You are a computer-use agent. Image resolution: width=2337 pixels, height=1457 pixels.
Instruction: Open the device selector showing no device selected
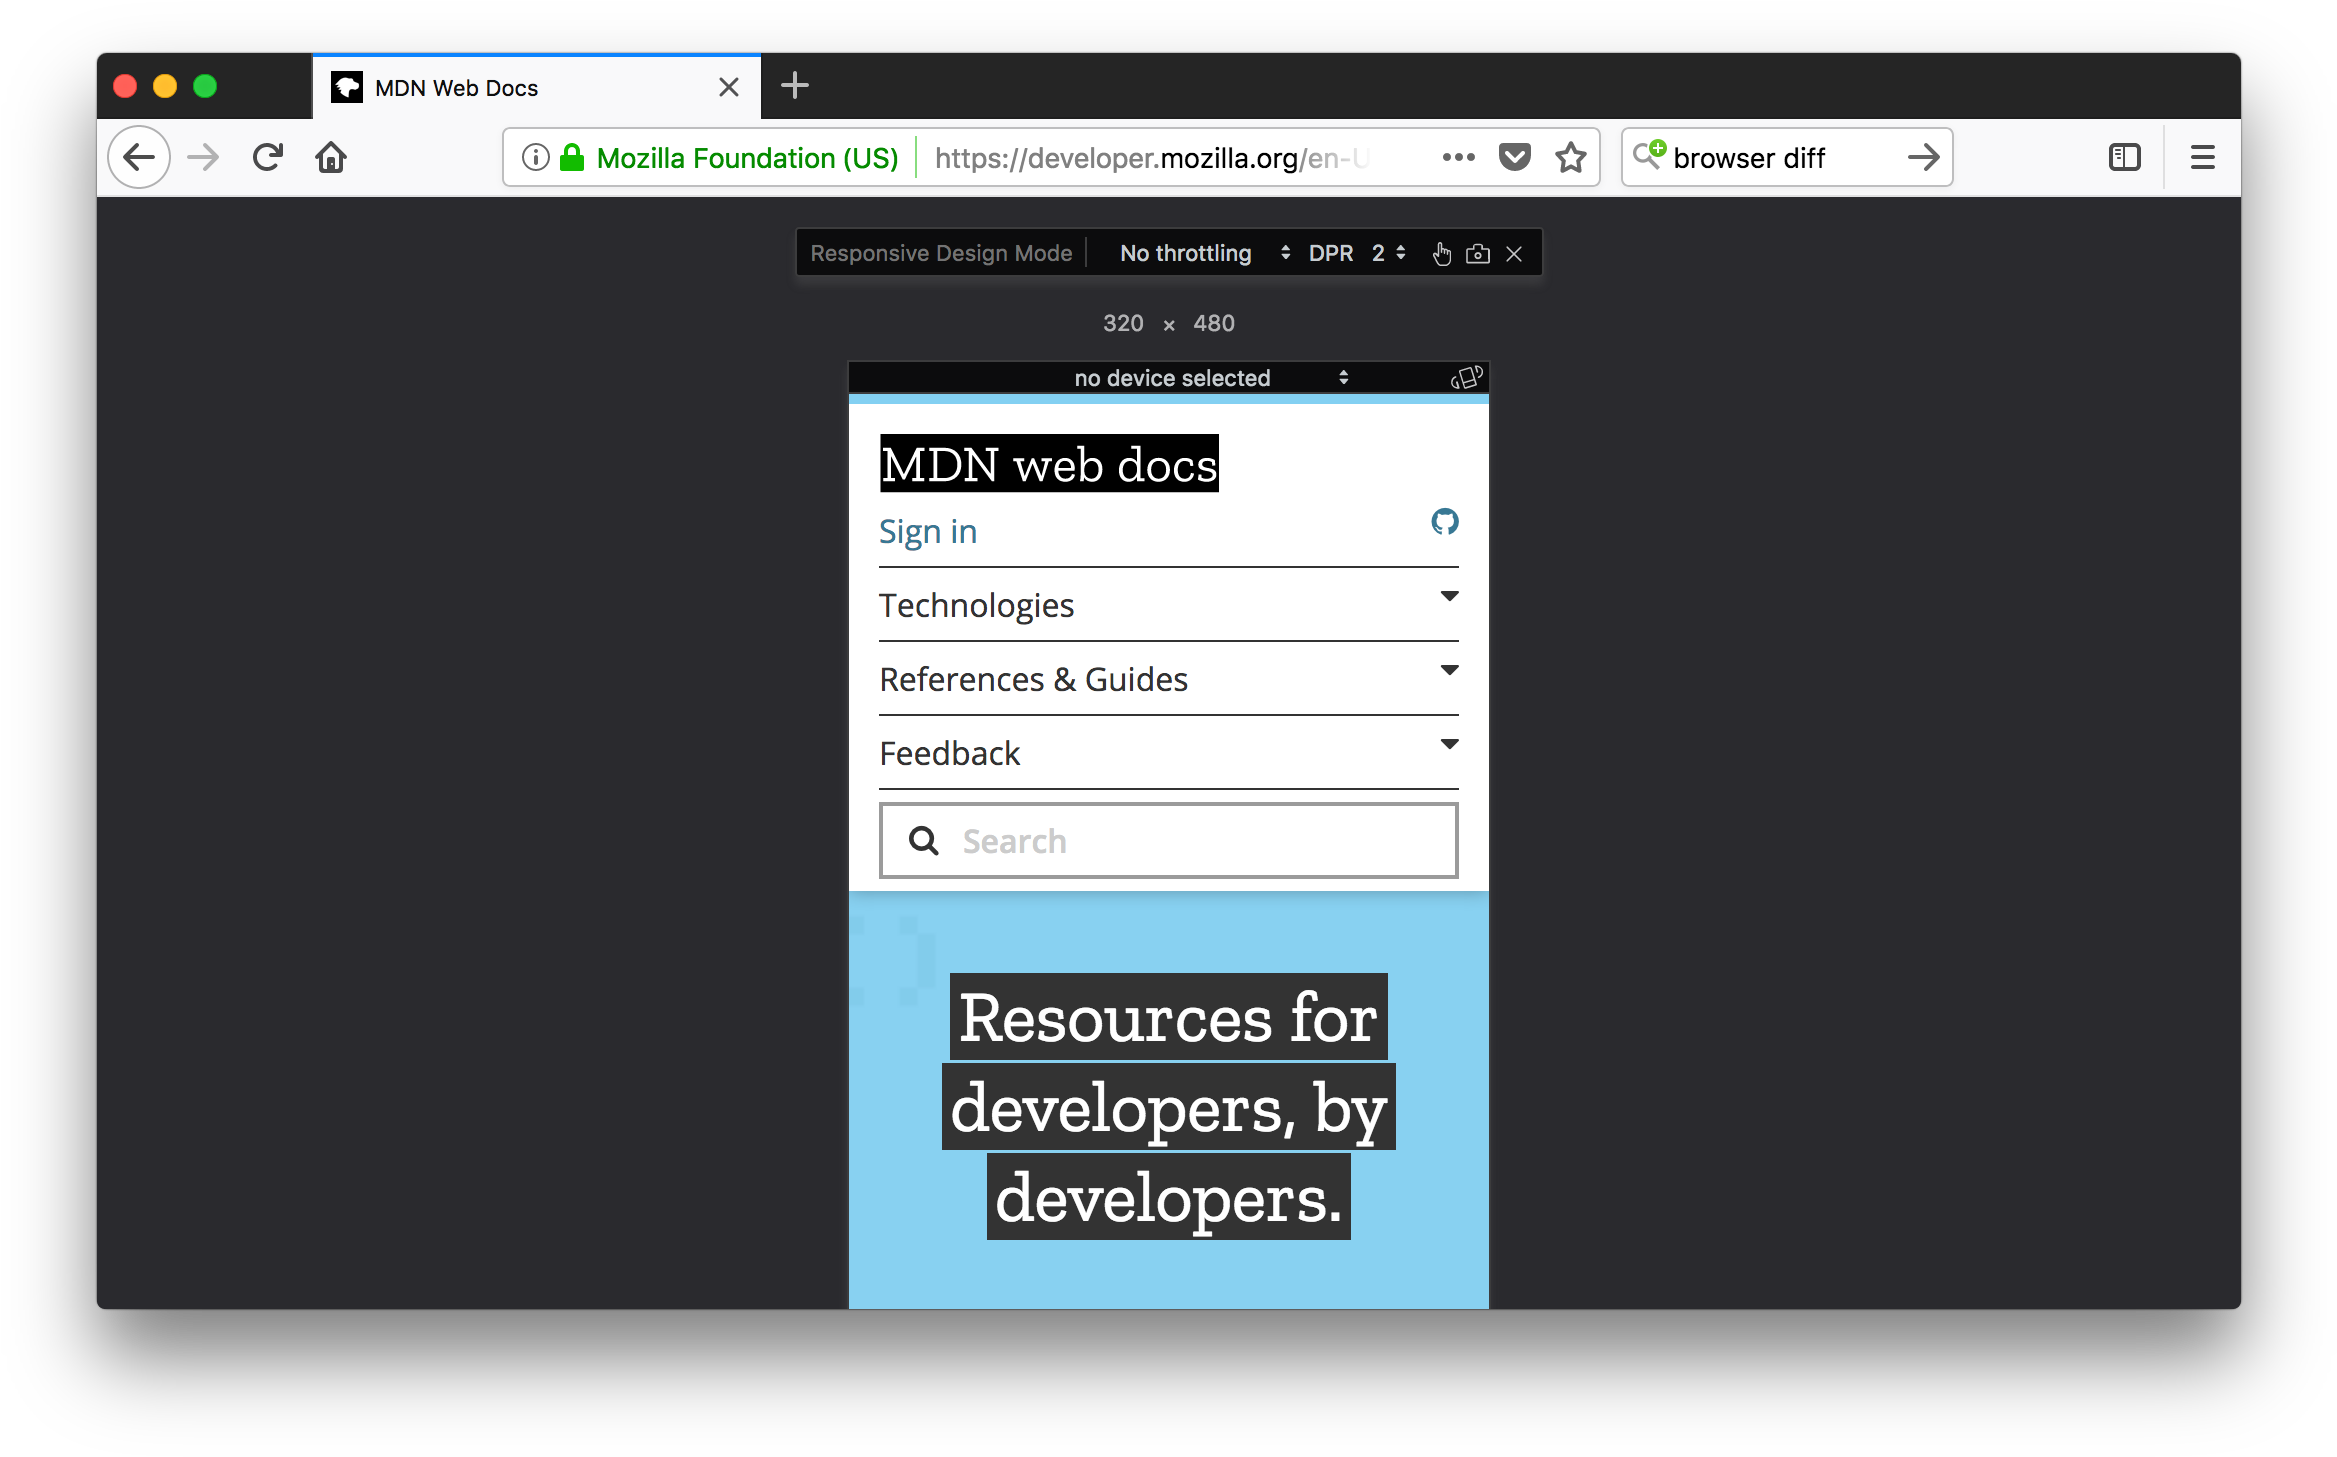(x=1171, y=378)
